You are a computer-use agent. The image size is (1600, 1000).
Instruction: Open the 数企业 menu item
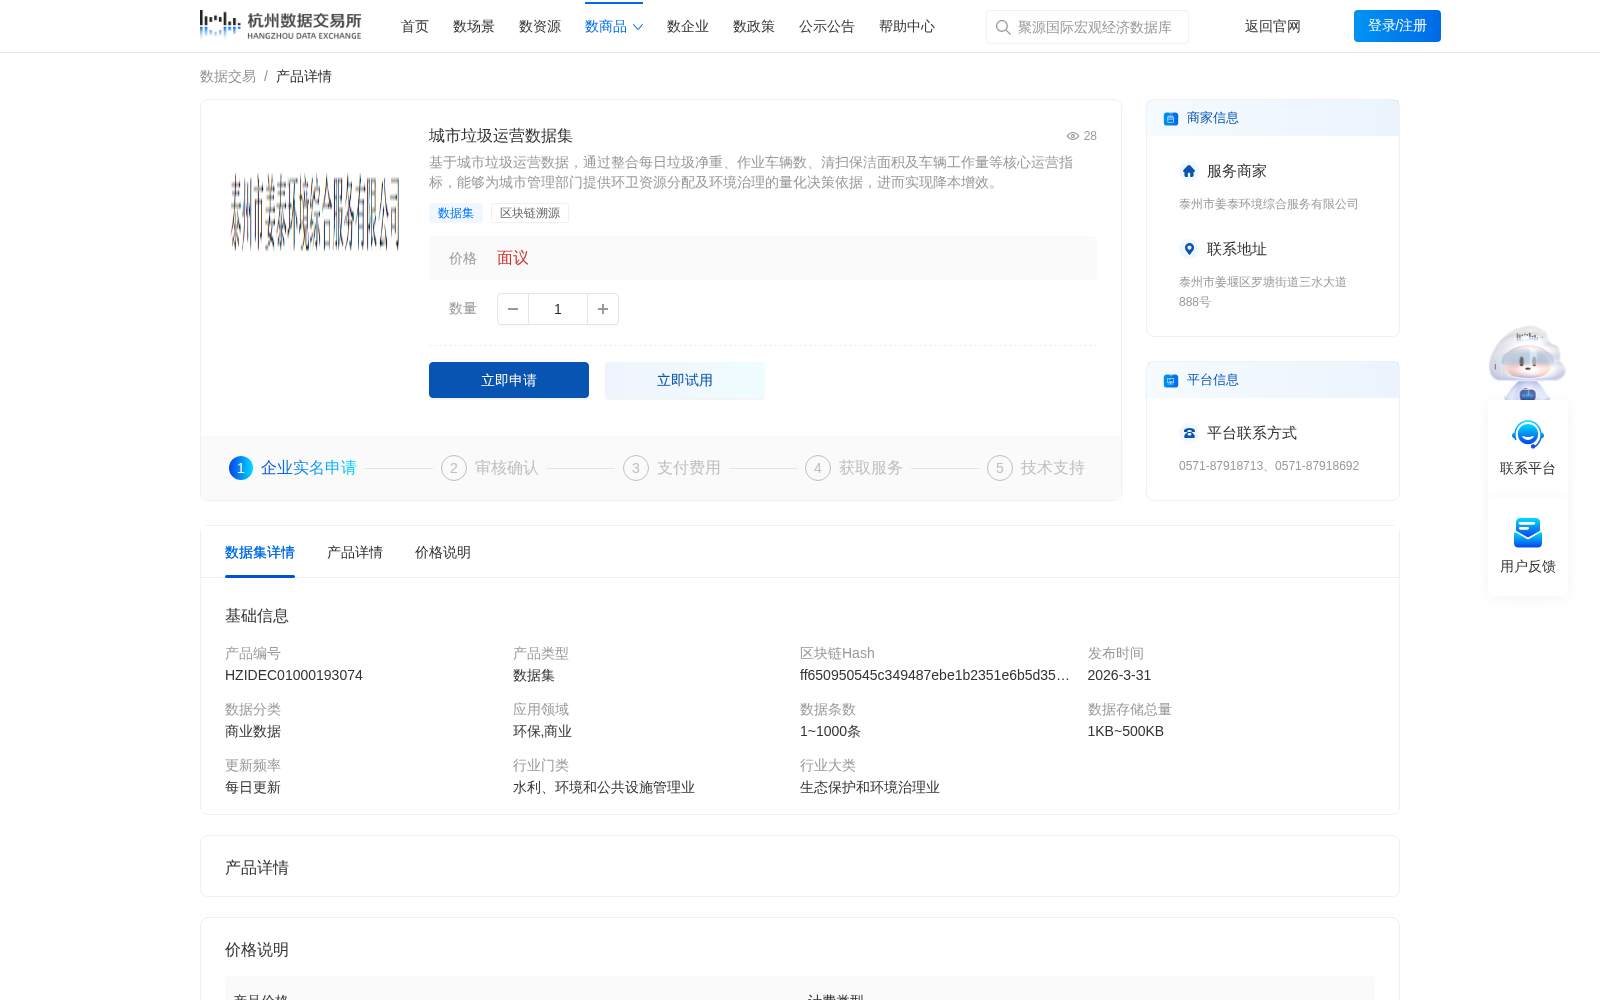(688, 26)
